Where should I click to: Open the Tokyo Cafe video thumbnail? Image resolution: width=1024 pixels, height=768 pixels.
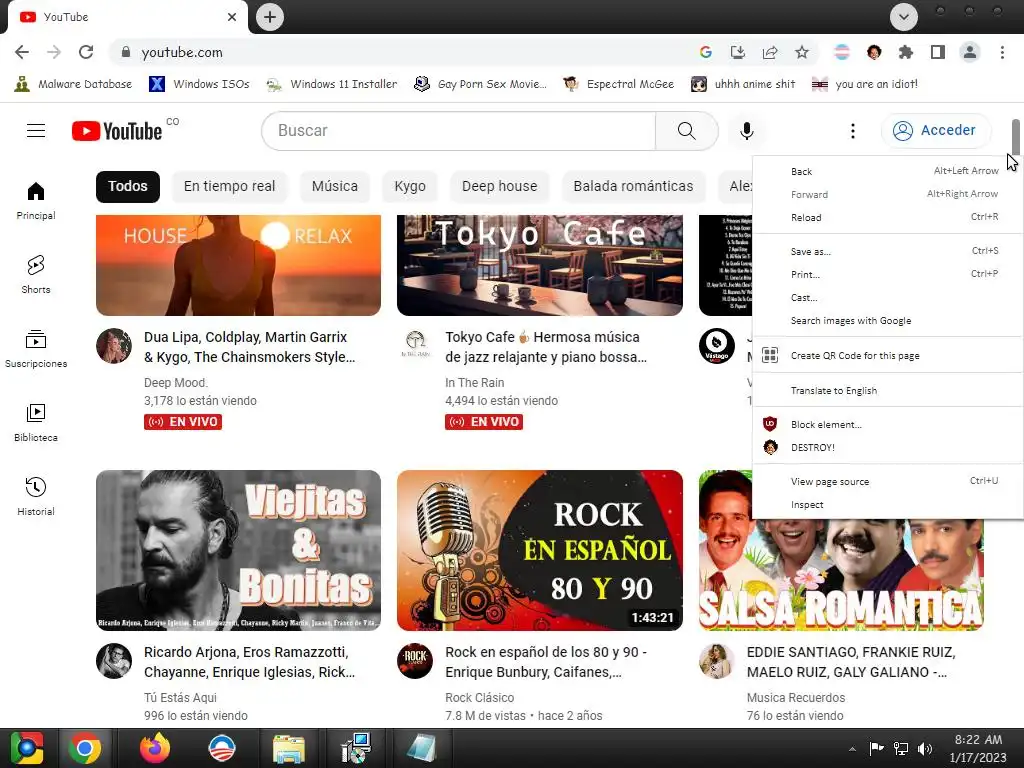(539, 265)
